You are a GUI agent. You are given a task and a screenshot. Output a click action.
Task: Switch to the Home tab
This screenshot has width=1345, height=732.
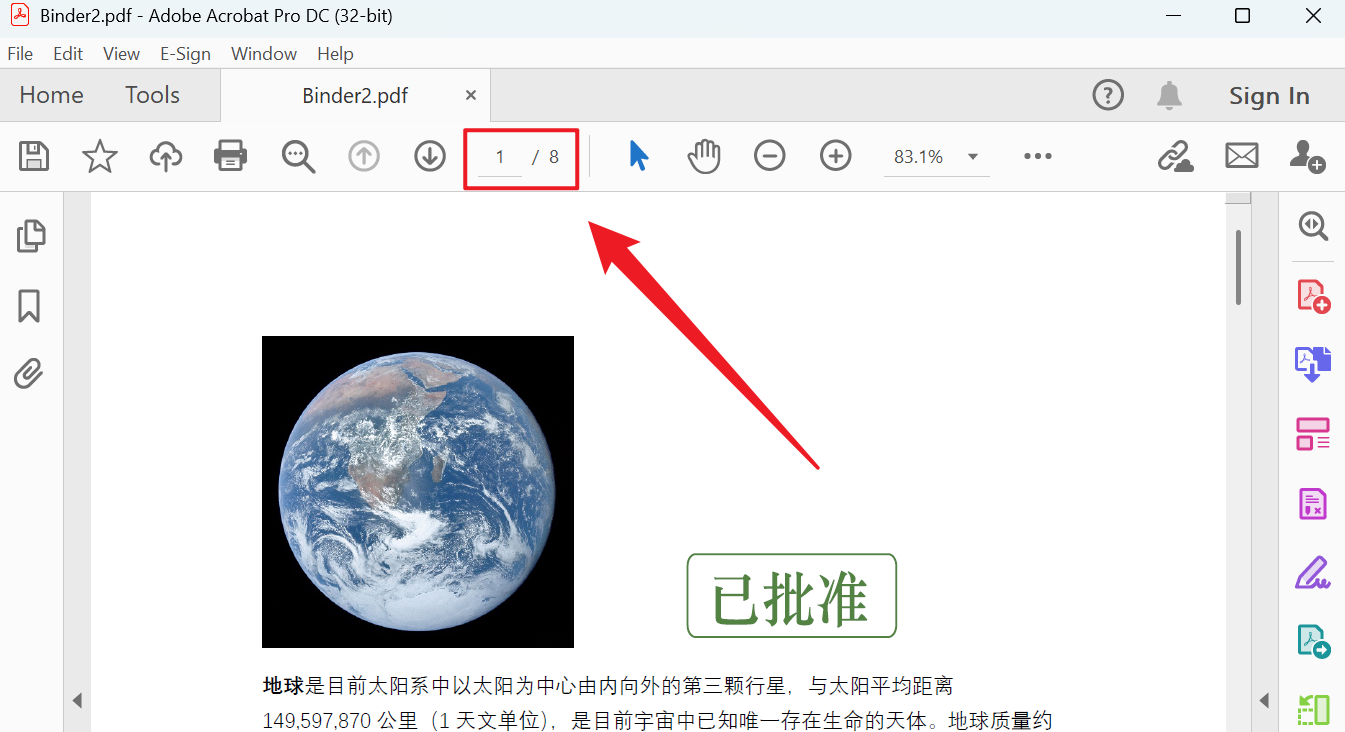(51, 95)
